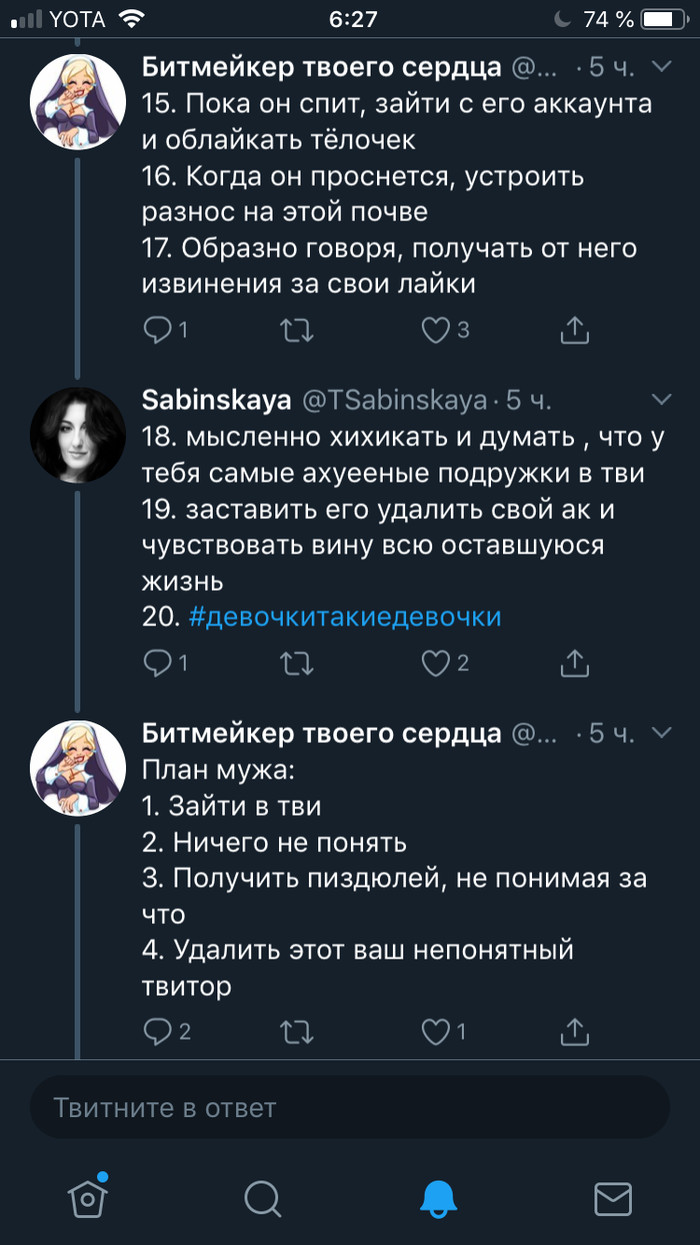Open options chevron on the first tweet
Viewport: 700px width, 1245px height.
click(x=661, y=67)
